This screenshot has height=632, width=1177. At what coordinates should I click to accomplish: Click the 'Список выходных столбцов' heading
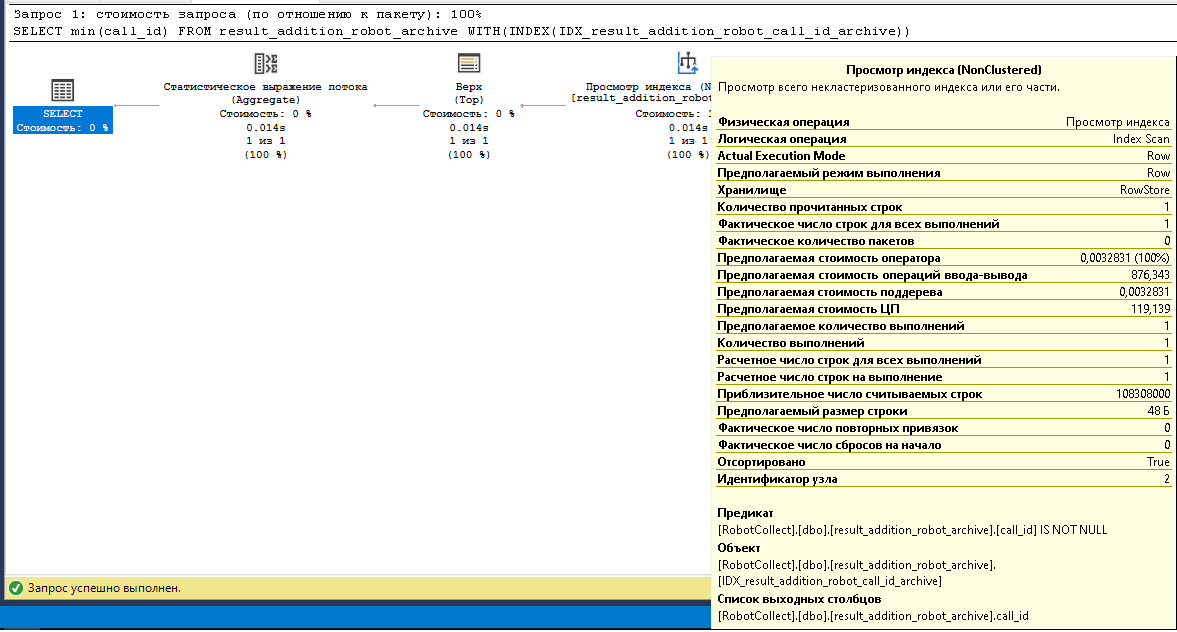tap(785, 599)
